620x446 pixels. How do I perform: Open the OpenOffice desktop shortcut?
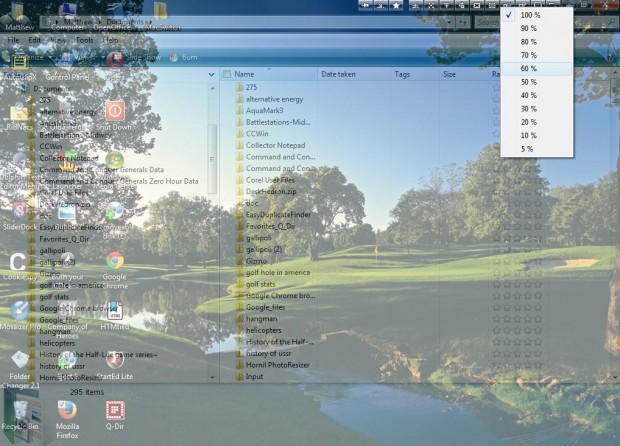(x=112, y=16)
